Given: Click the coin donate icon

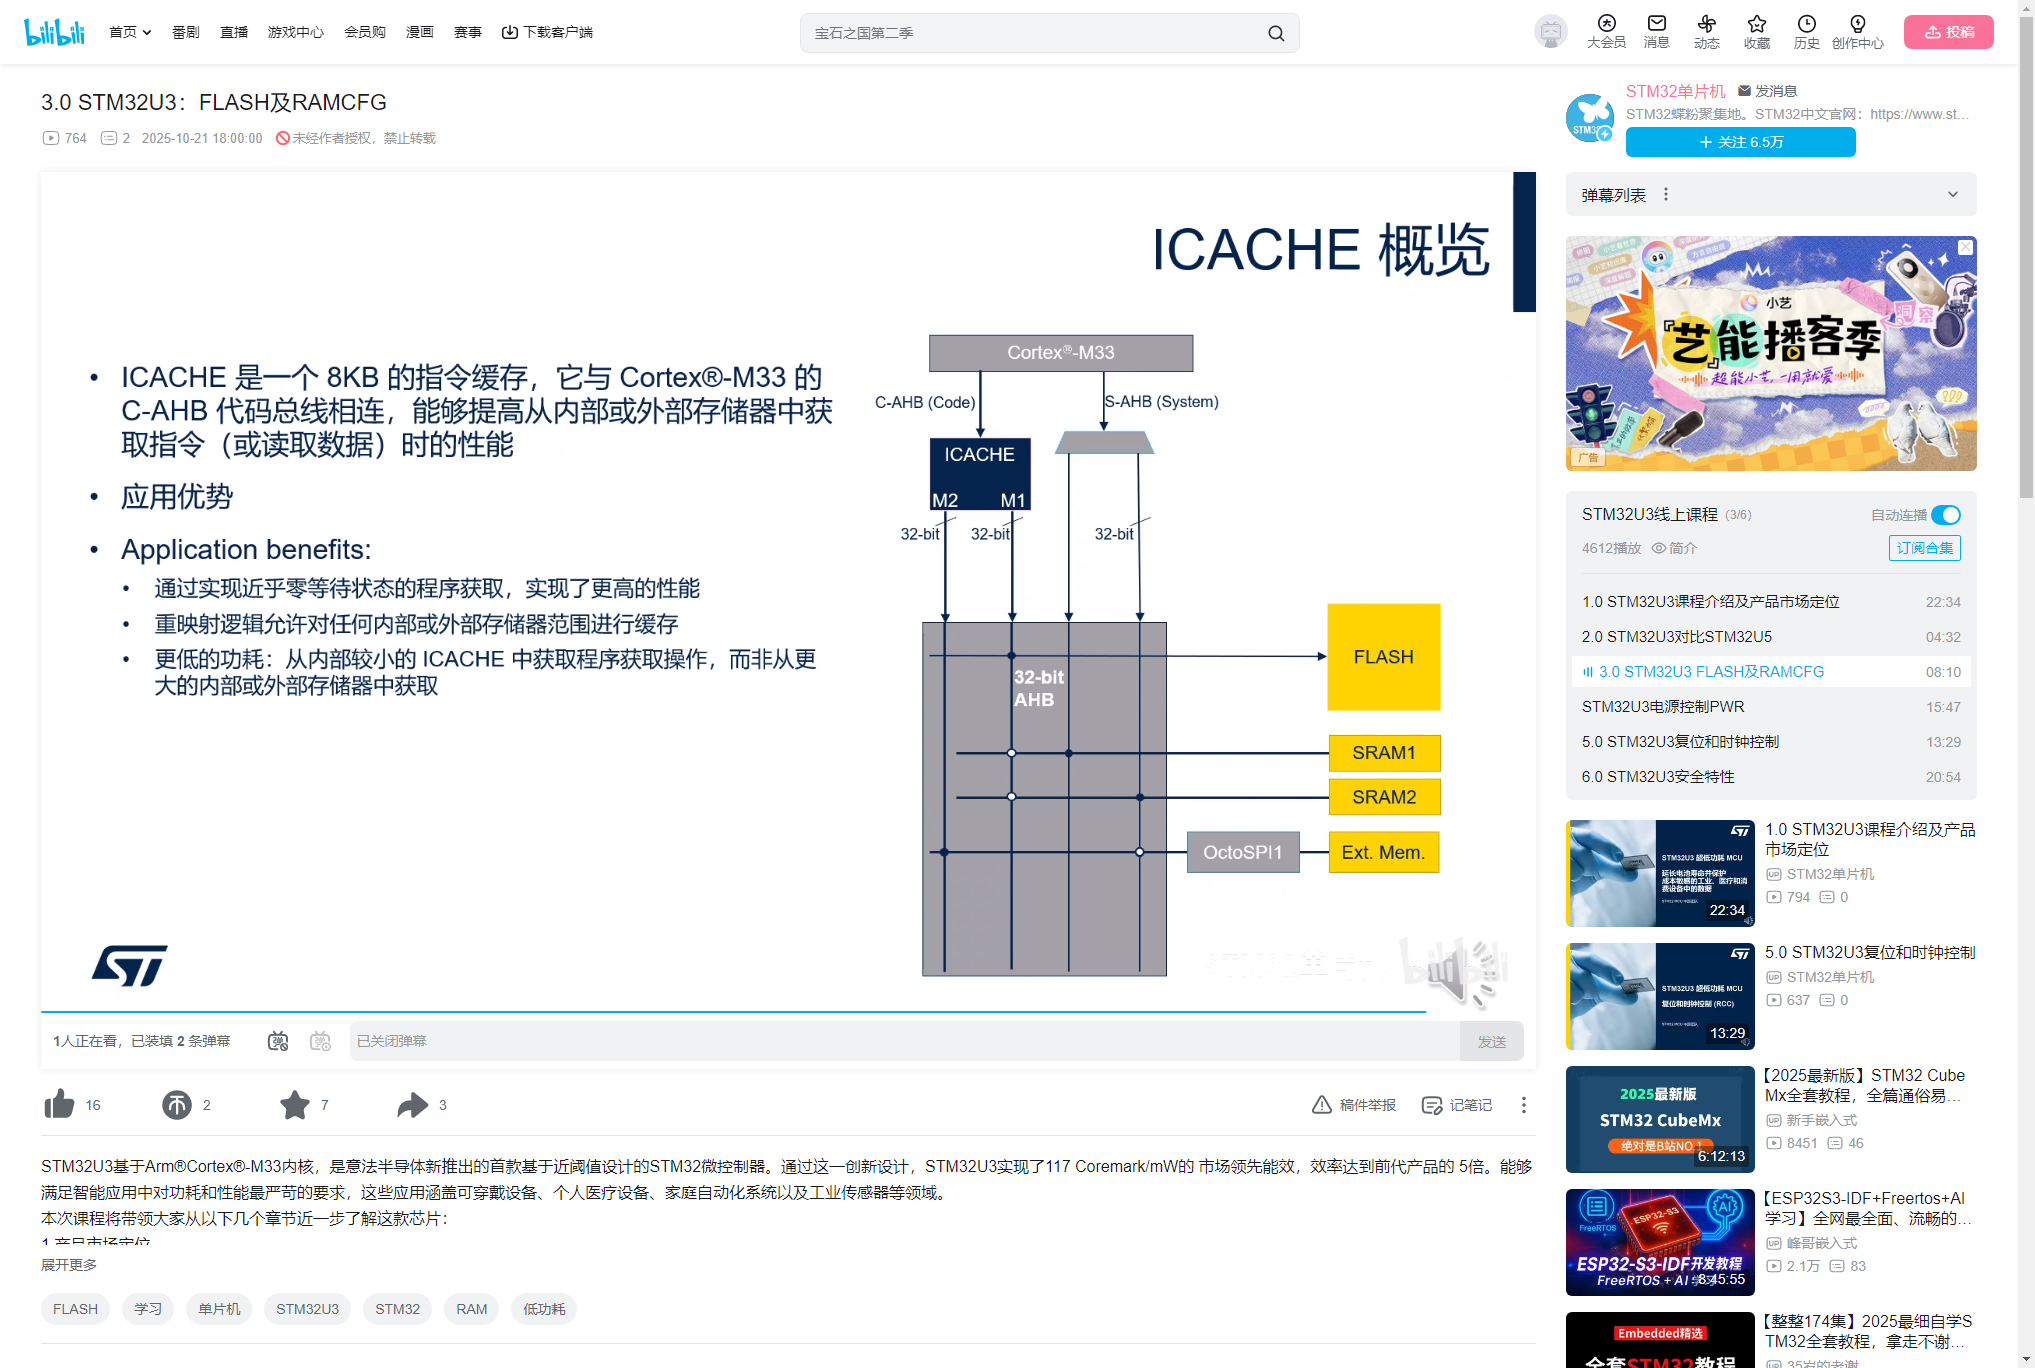Looking at the screenshot, I should pos(177,1104).
